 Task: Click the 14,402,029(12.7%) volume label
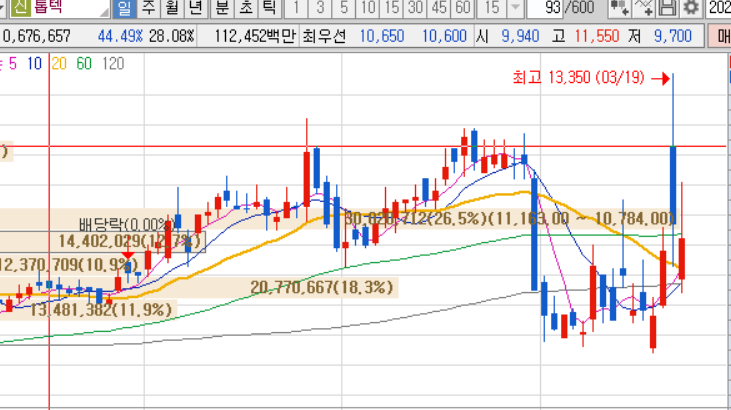click(130, 241)
